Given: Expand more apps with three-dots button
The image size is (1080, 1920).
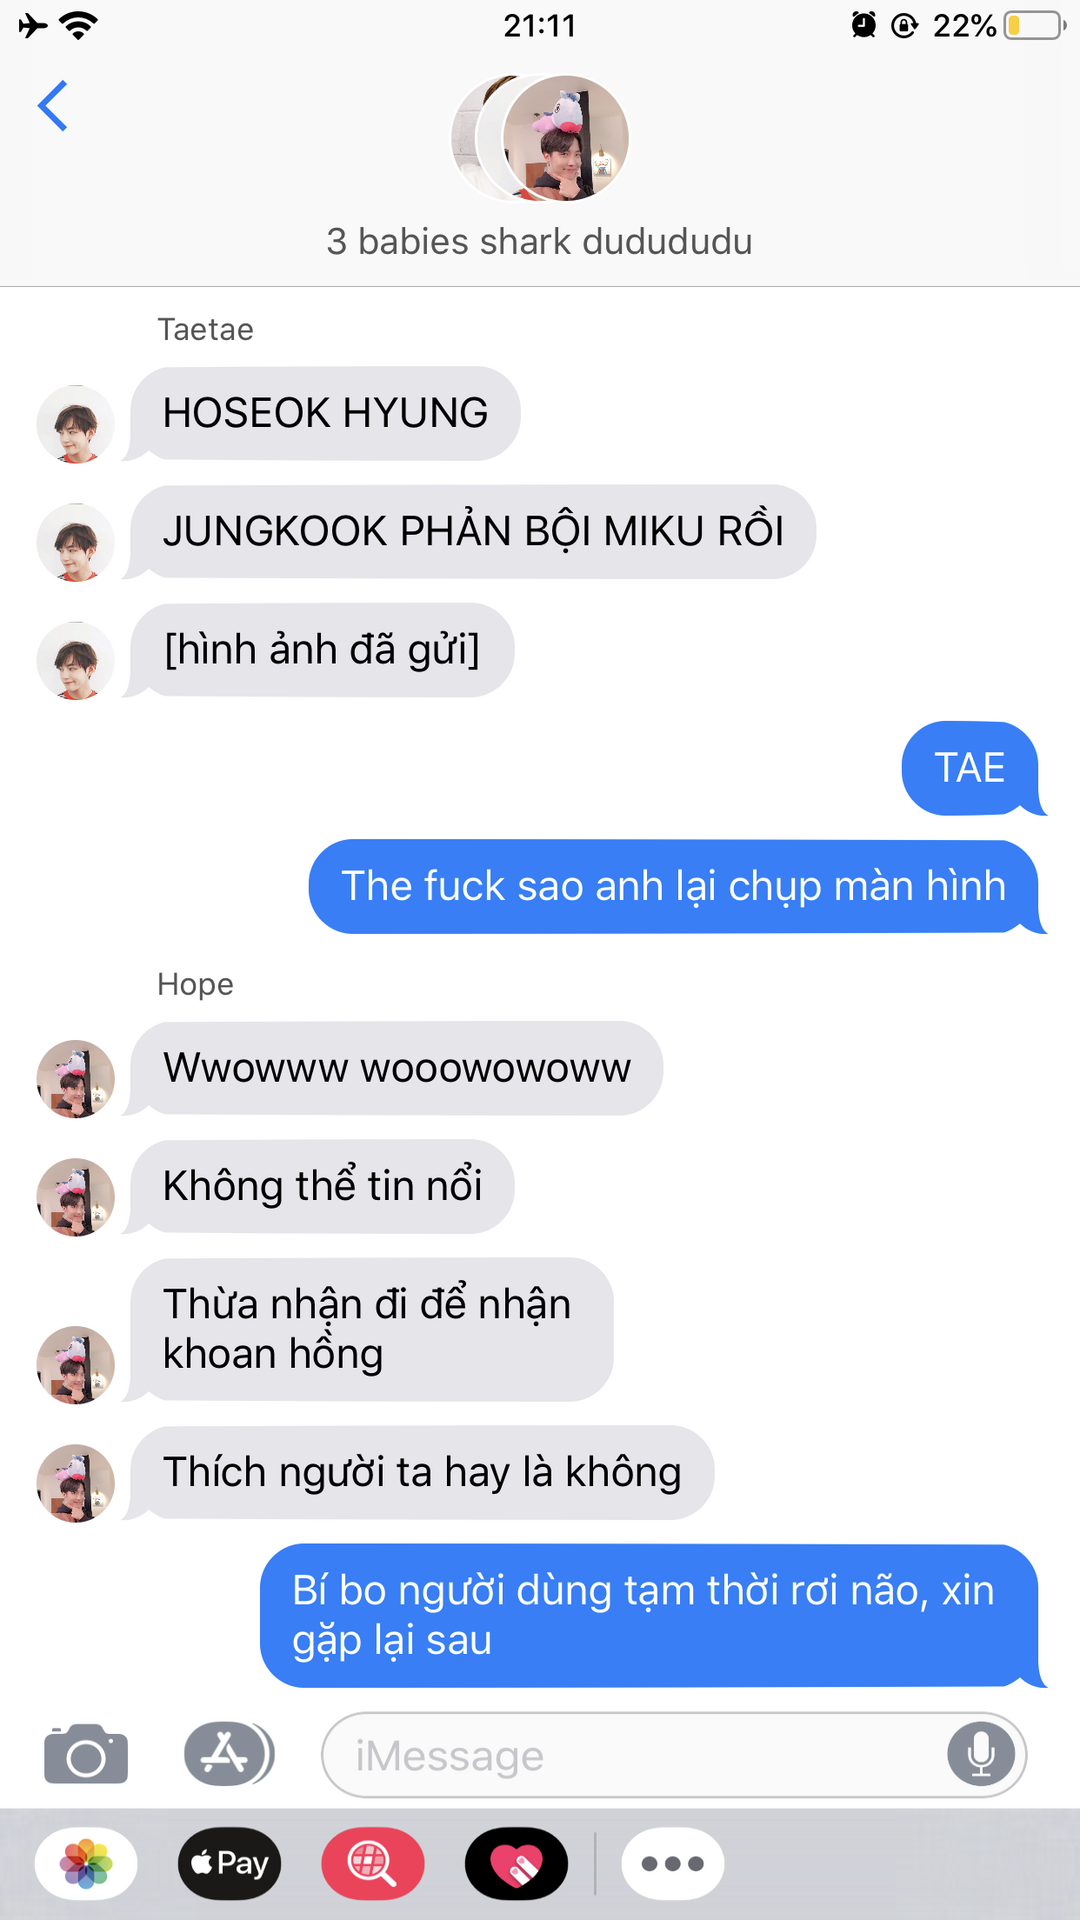Looking at the screenshot, I should pyautogui.click(x=673, y=1863).
